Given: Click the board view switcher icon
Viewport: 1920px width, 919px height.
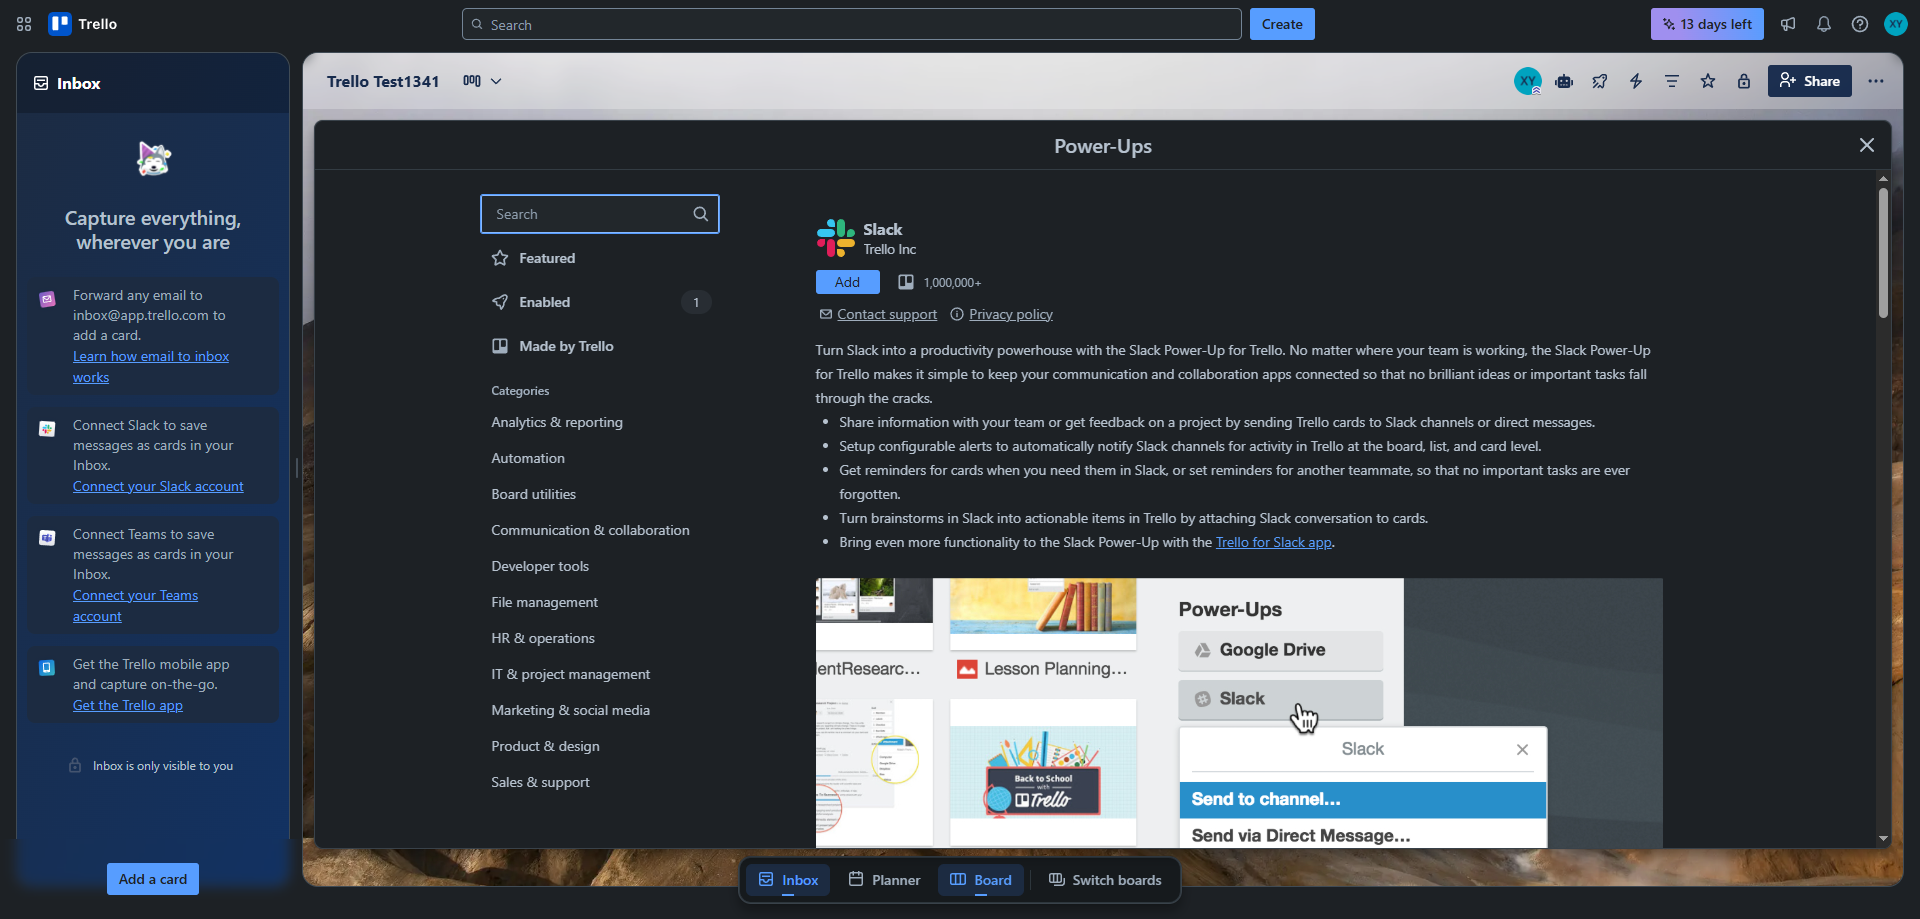Looking at the screenshot, I should [472, 81].
